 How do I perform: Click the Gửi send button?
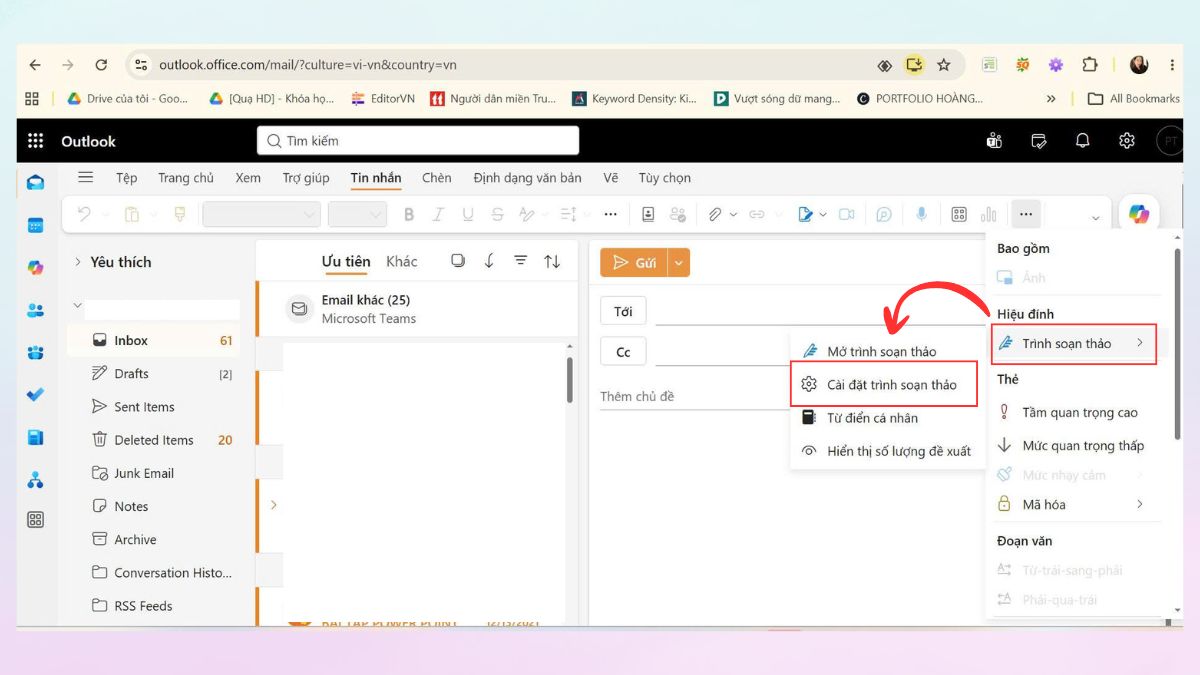tap(634, 263)
